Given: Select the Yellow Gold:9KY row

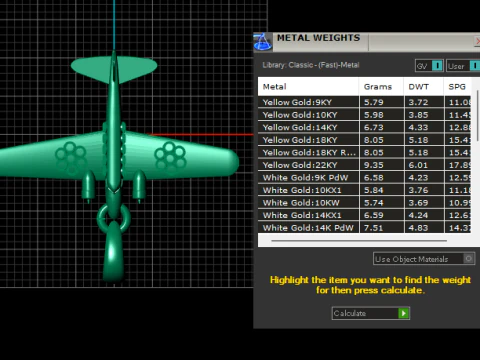Looking at the screenshot, I should [x=364, y=102].
